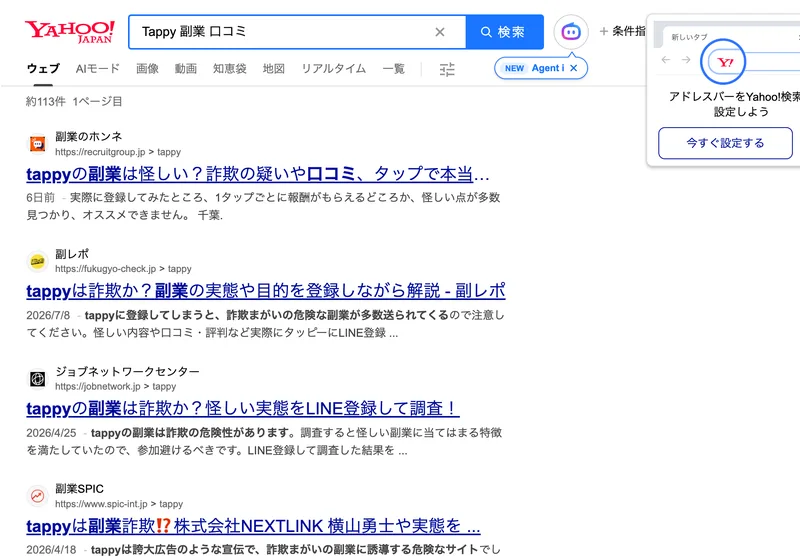
Task: Click the 副業SPIC chart favicon
Action: pos(37,496)
